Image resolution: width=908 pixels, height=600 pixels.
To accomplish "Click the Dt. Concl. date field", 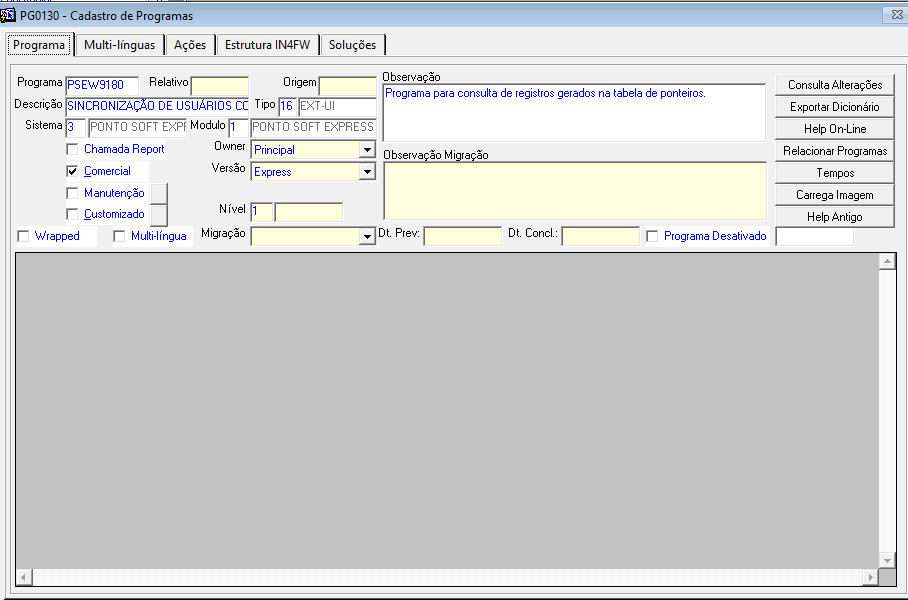I will click(601, 236).
